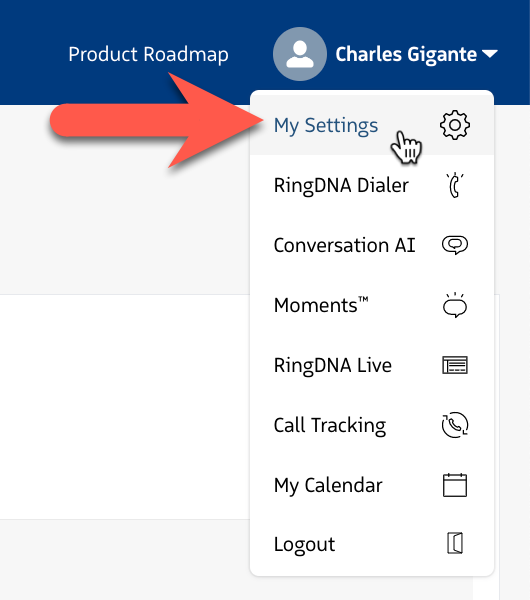Select the Moments menu item

[372, 305]
